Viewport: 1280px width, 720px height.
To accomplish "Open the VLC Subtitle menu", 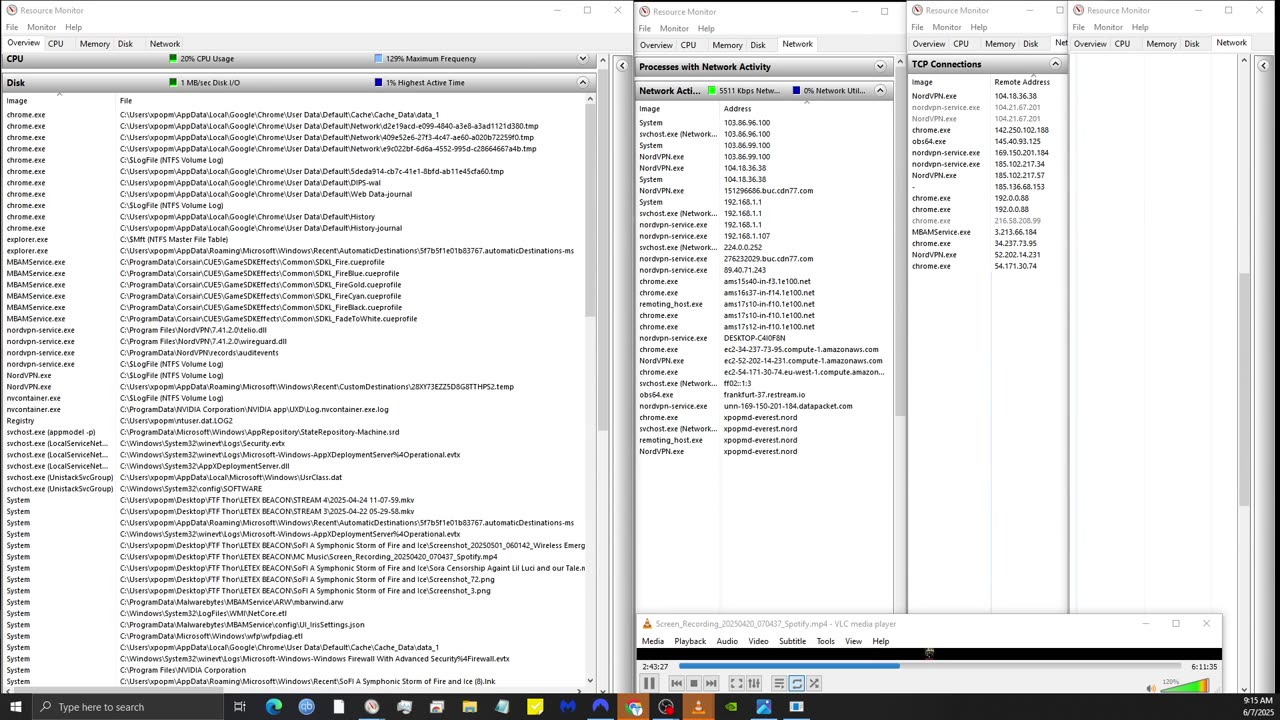I will [792, 642].
